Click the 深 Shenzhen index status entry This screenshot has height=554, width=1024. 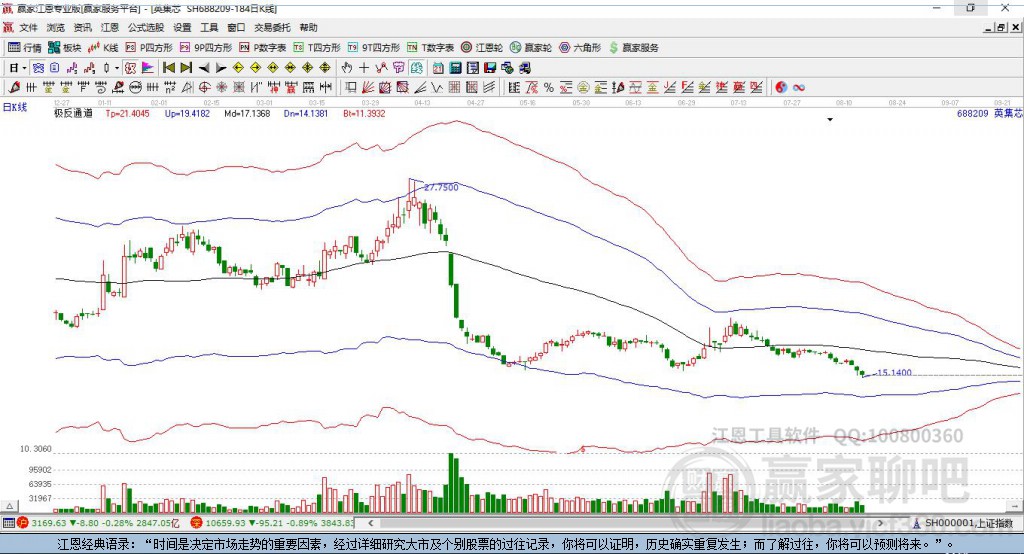pyautogui.click(x=273, y=523)
